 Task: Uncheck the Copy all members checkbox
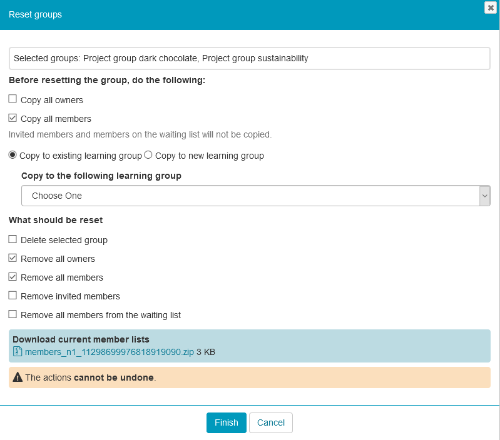coord(13,118)
